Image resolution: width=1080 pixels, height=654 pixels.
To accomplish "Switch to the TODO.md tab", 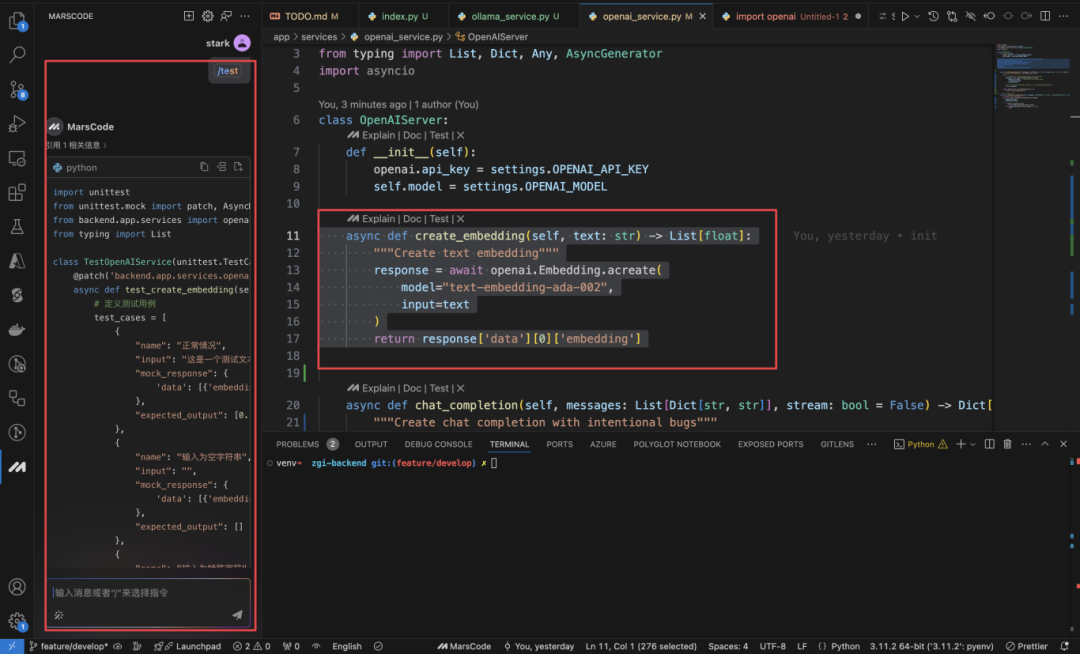I will coord(305,16).
